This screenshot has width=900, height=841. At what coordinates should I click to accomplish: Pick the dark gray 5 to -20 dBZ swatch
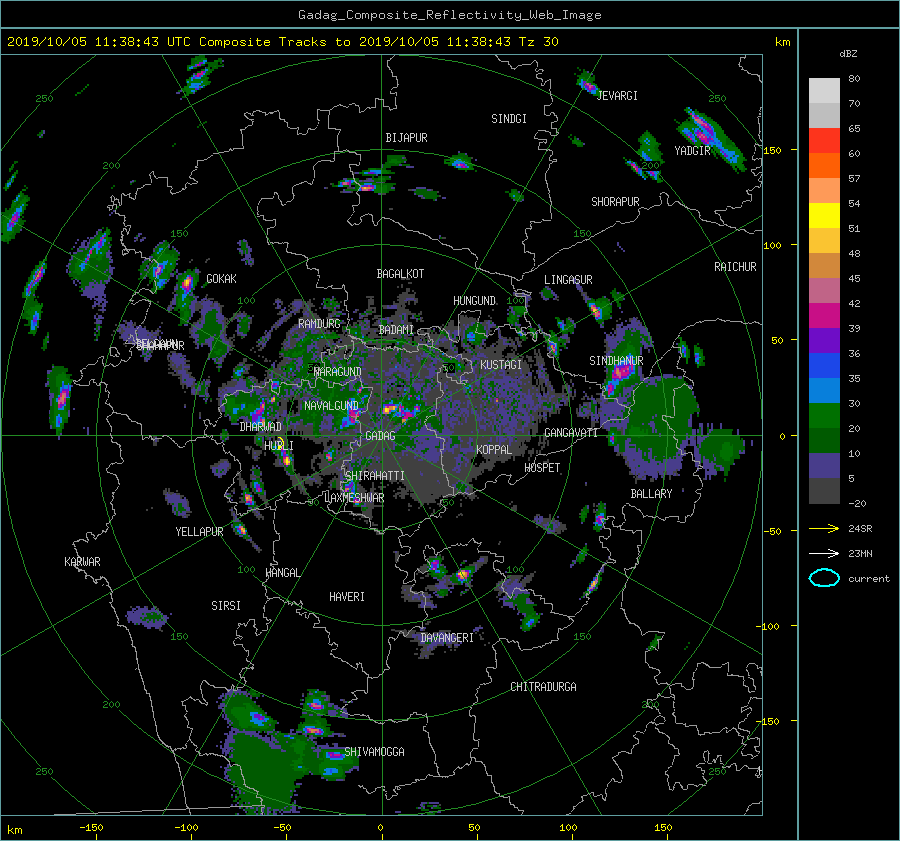pos(824,491)
